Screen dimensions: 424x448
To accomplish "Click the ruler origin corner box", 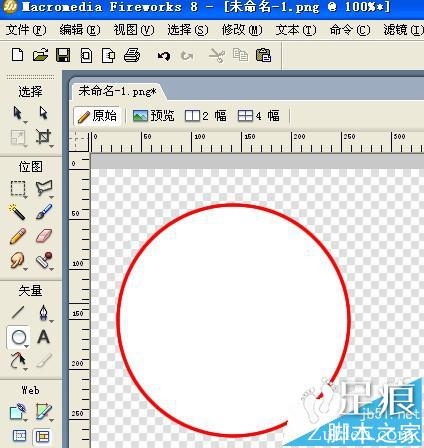I will pyautogui.click(x=79, y=142).
